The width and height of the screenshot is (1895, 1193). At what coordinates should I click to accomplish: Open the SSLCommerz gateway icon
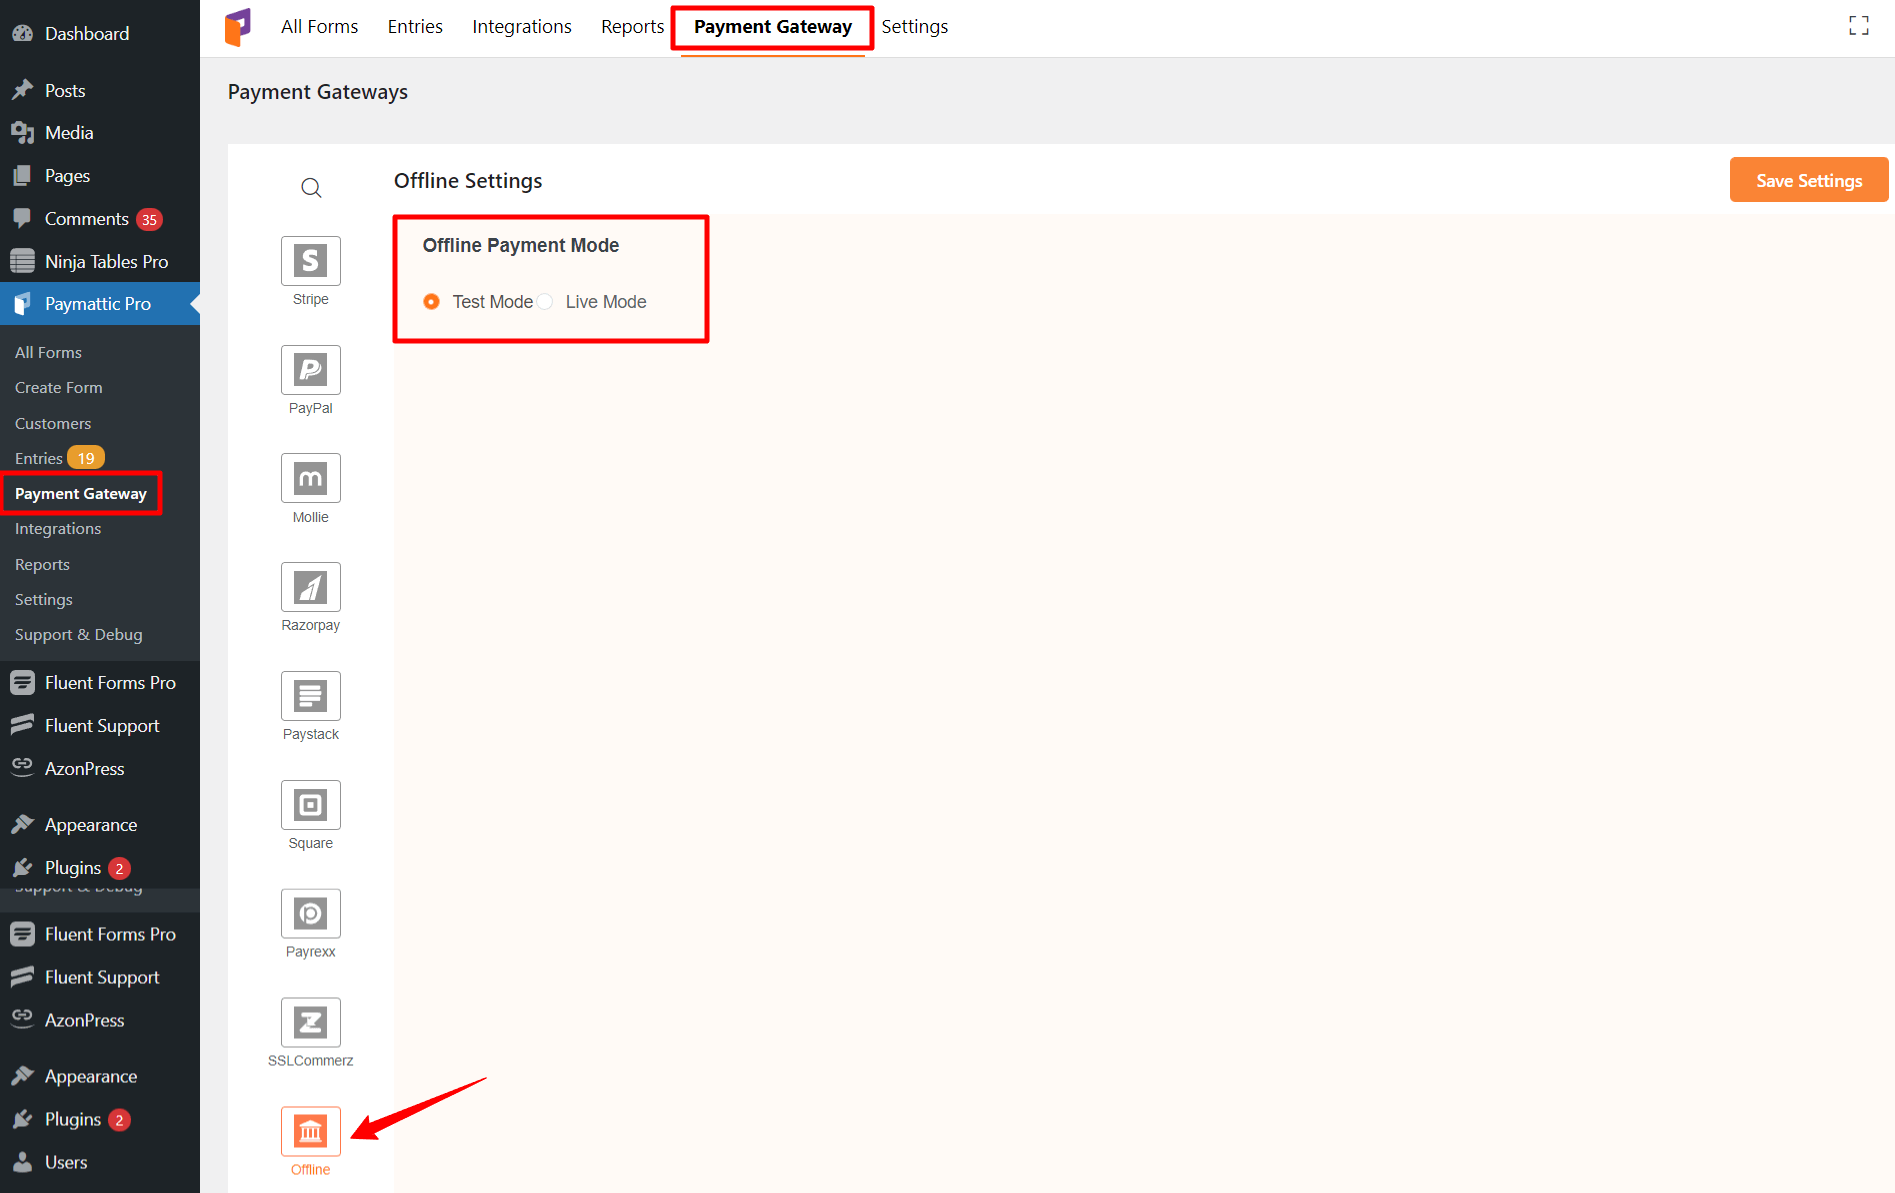click(x=310, y=1022)
